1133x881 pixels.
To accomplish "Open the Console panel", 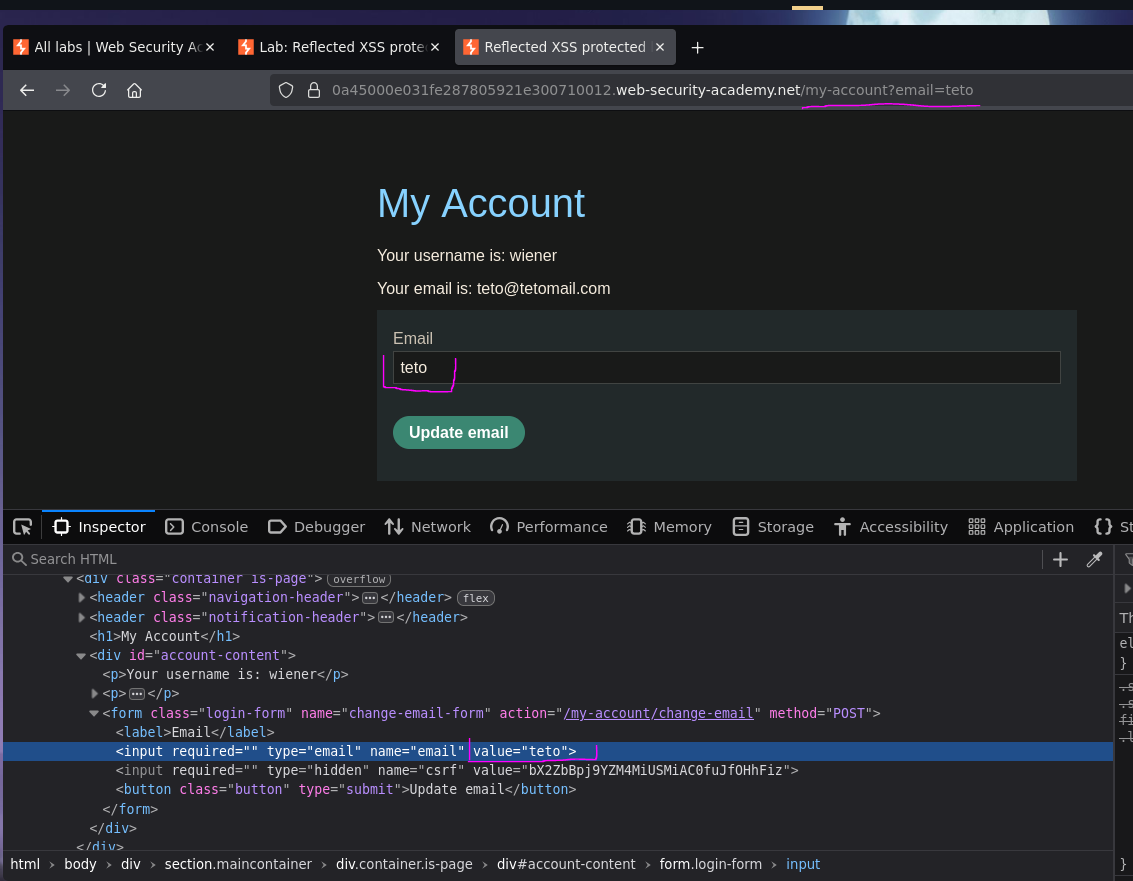I will pos(206,527).
